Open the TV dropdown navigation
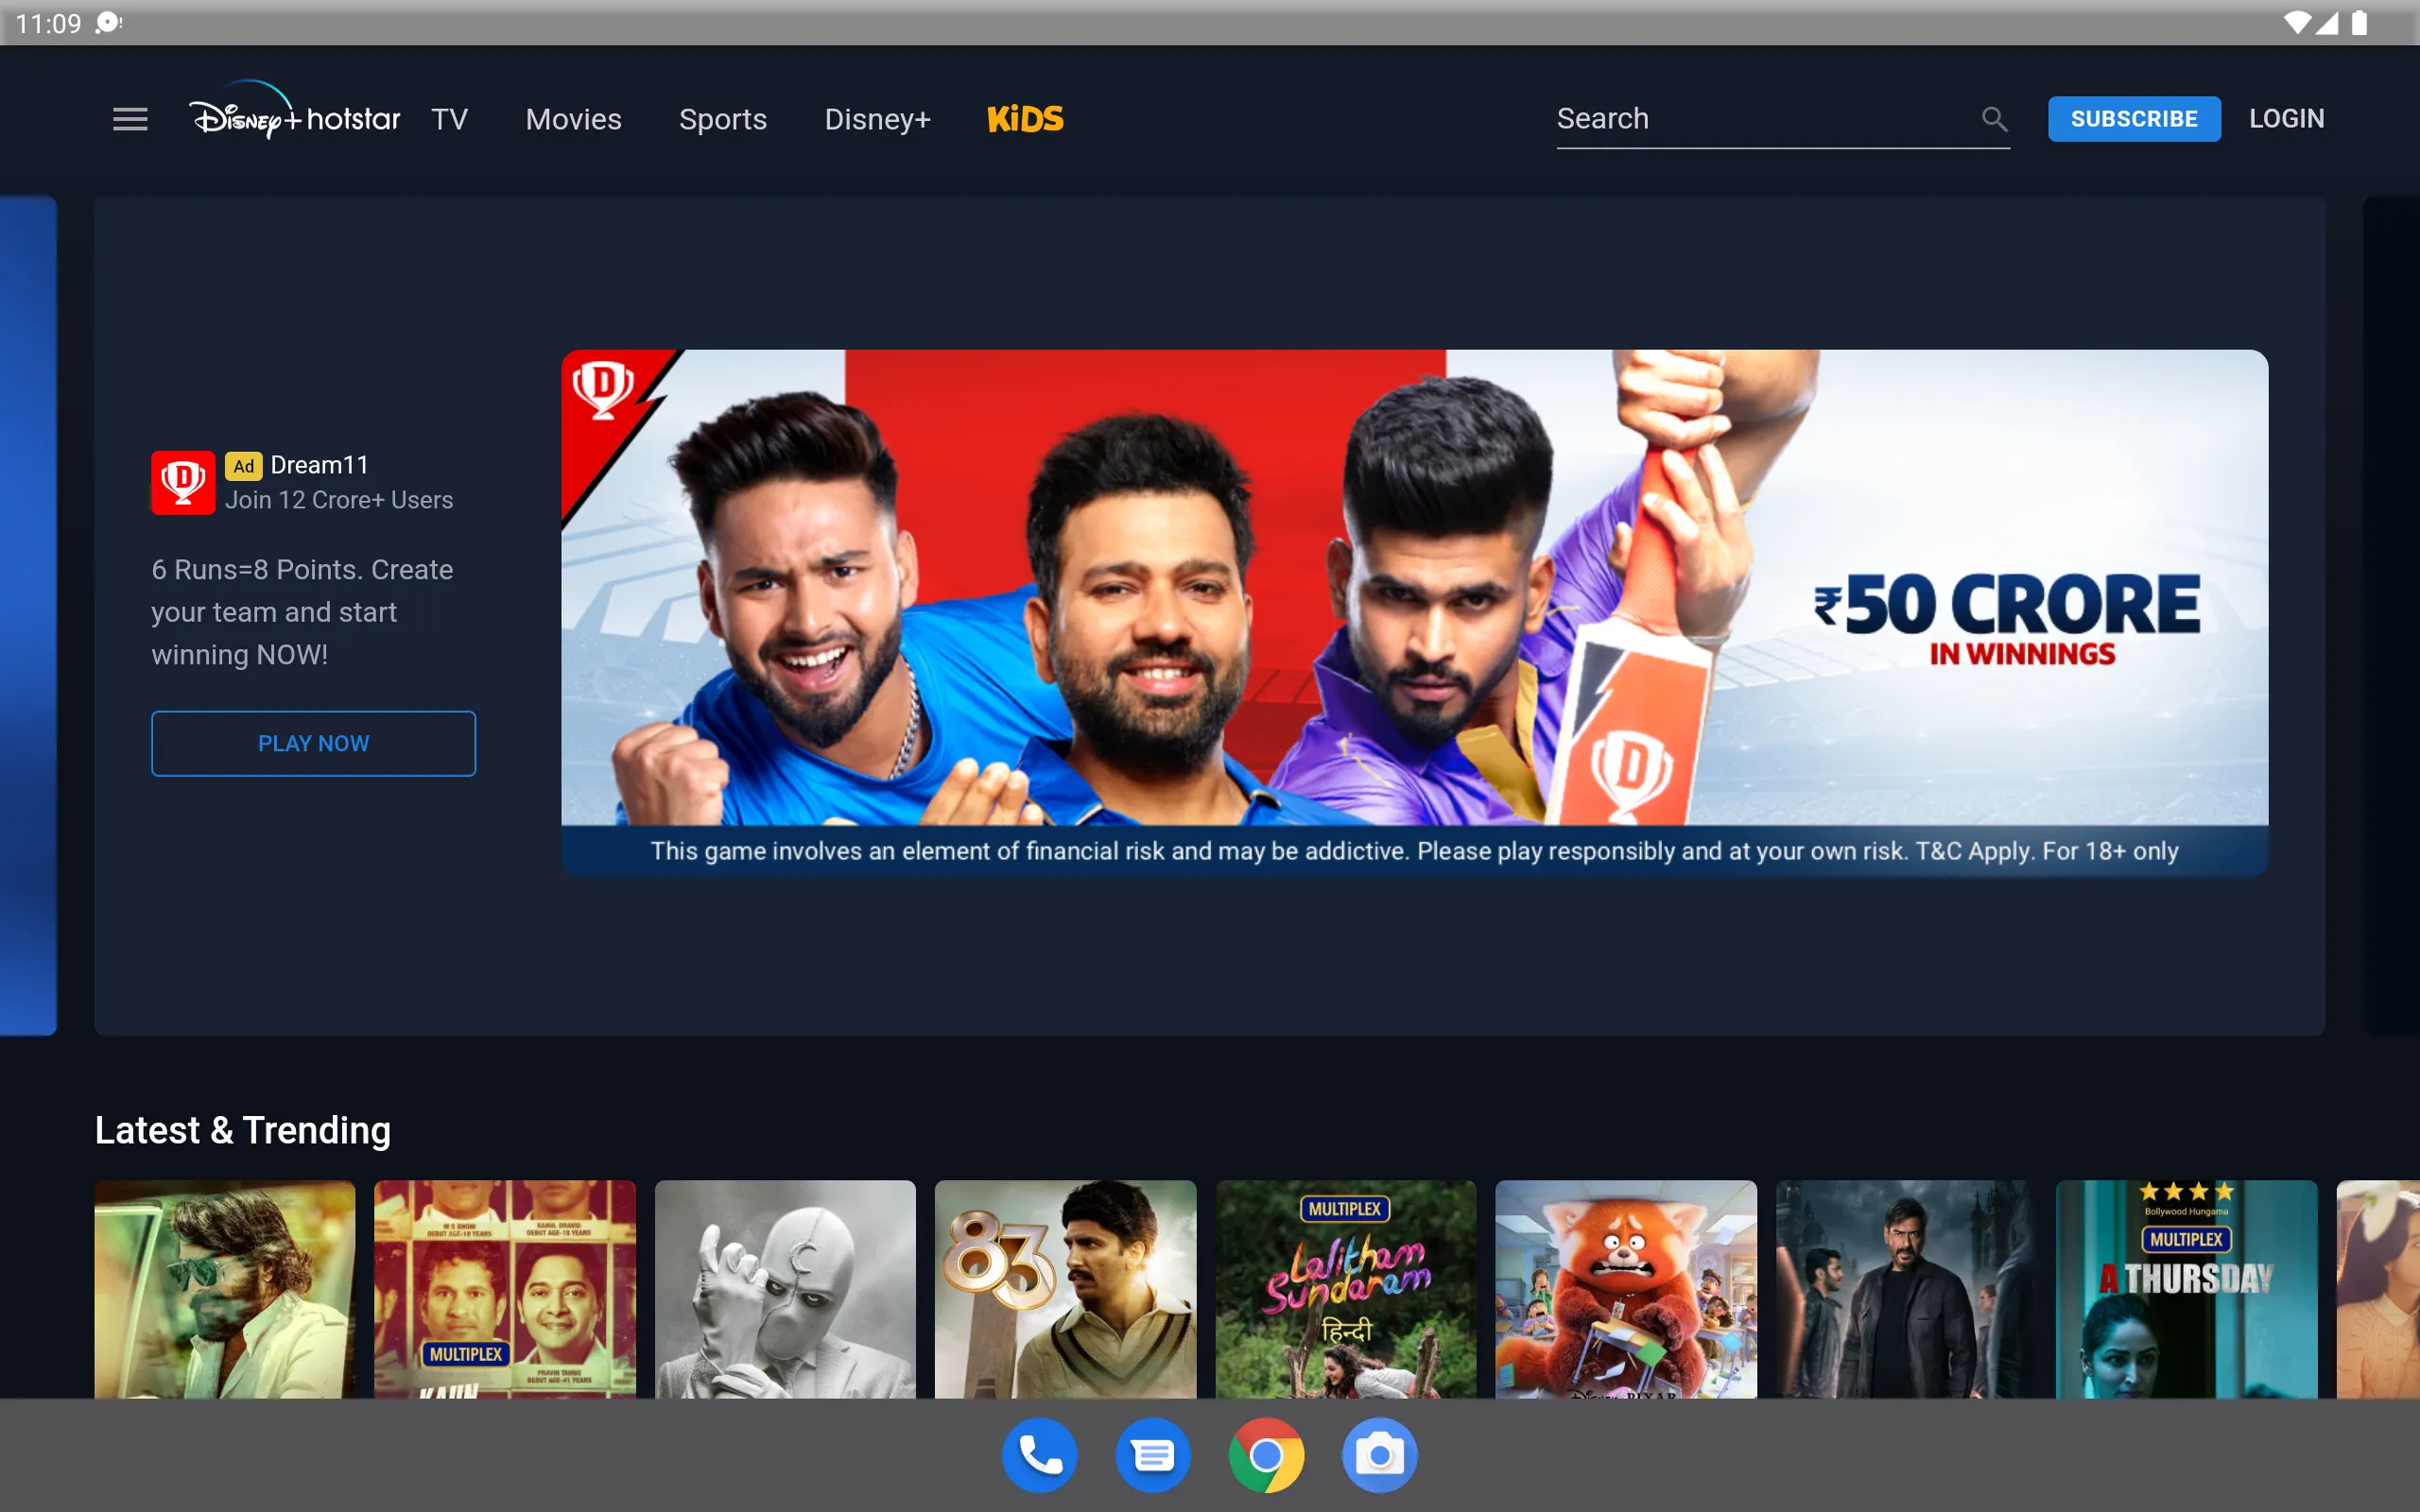This screenshot has height=1512, width=2420. tap(450, 118)
